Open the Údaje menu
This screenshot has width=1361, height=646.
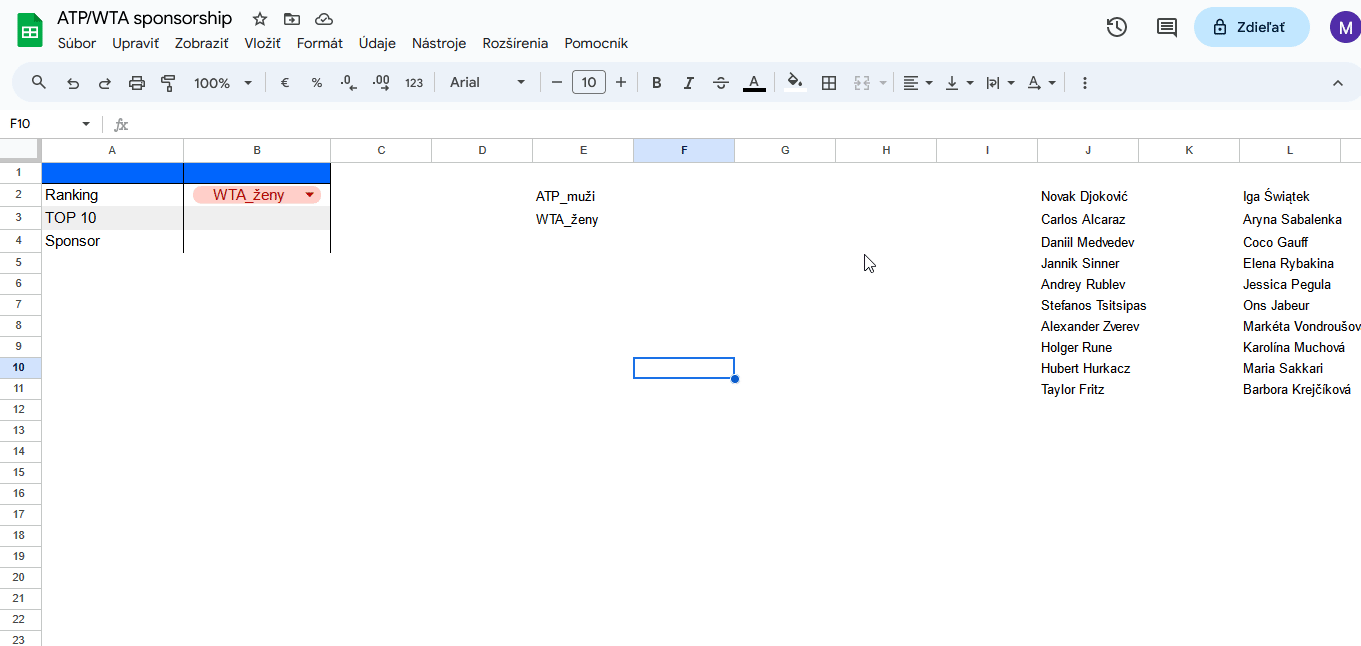coord(377,43)
